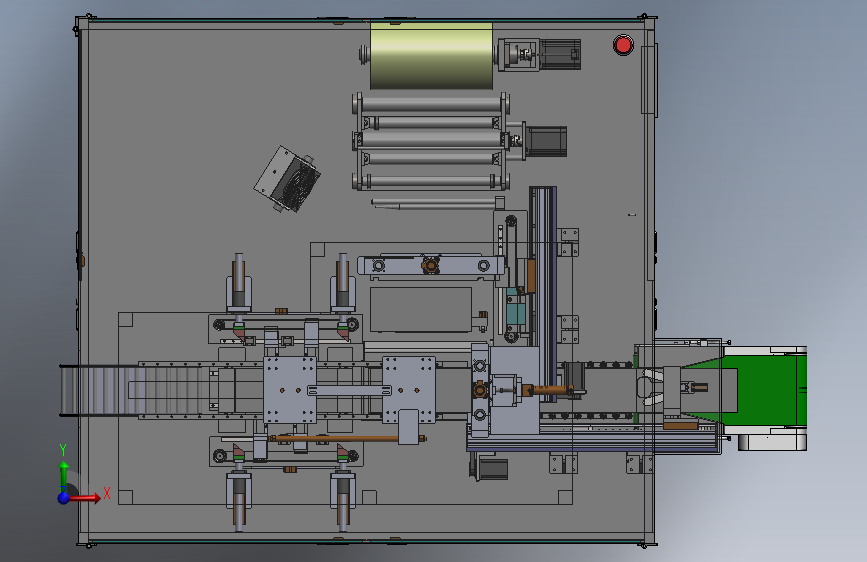Screen dimensions: 867x562
Task: Select the red emergency stop button on the machine
Action: pyautogui.click(x=623, y=45)
